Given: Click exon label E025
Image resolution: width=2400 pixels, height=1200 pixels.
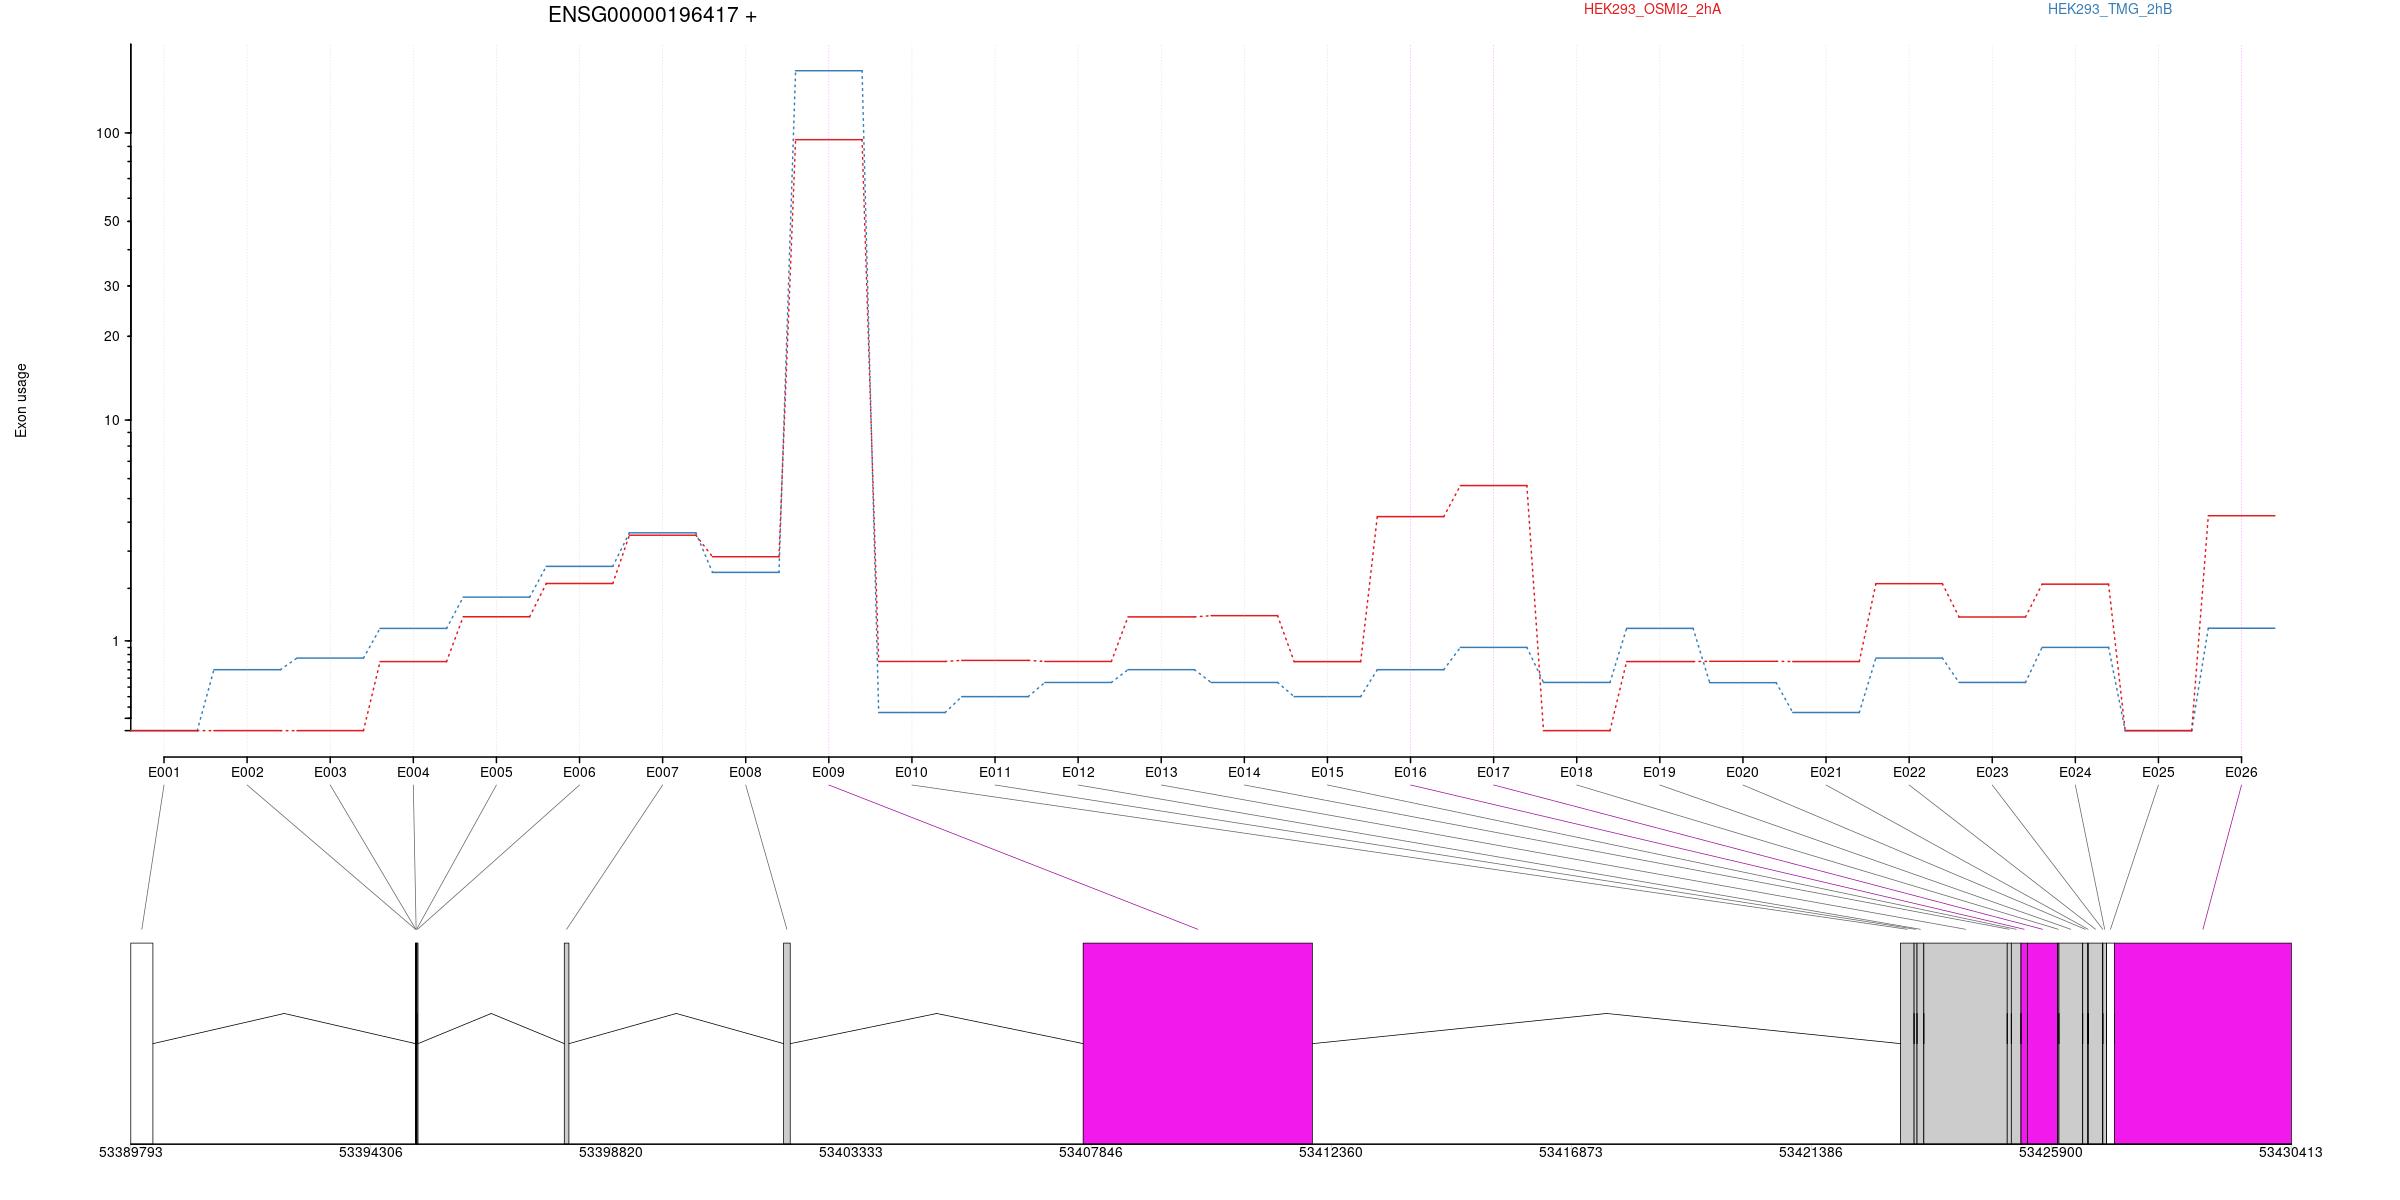Looking at the screenshot, I should click(2158, 772).
